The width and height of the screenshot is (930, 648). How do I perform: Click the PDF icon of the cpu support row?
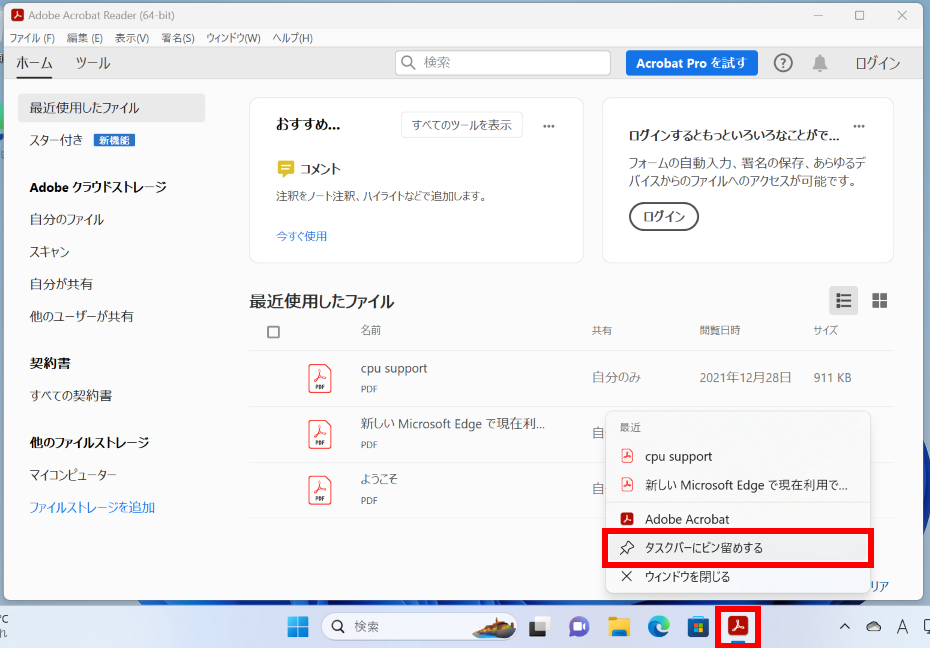[320, 378]
